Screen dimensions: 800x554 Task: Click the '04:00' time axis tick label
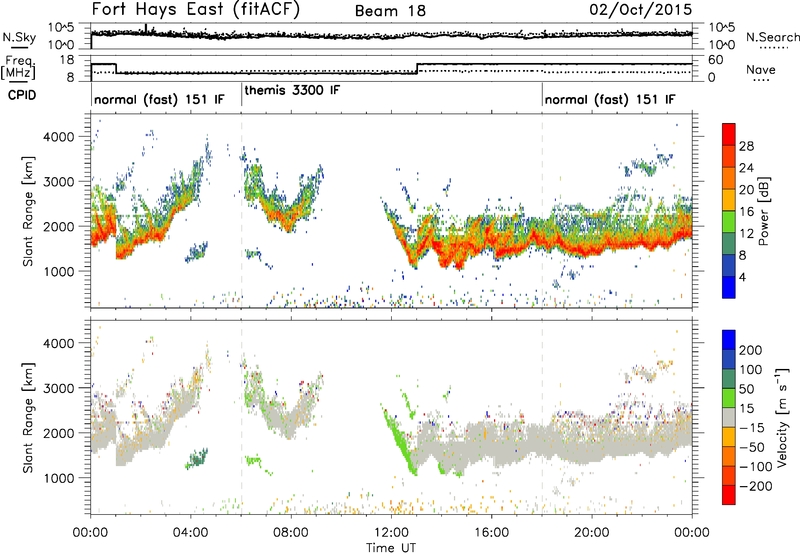coord(191,533)
